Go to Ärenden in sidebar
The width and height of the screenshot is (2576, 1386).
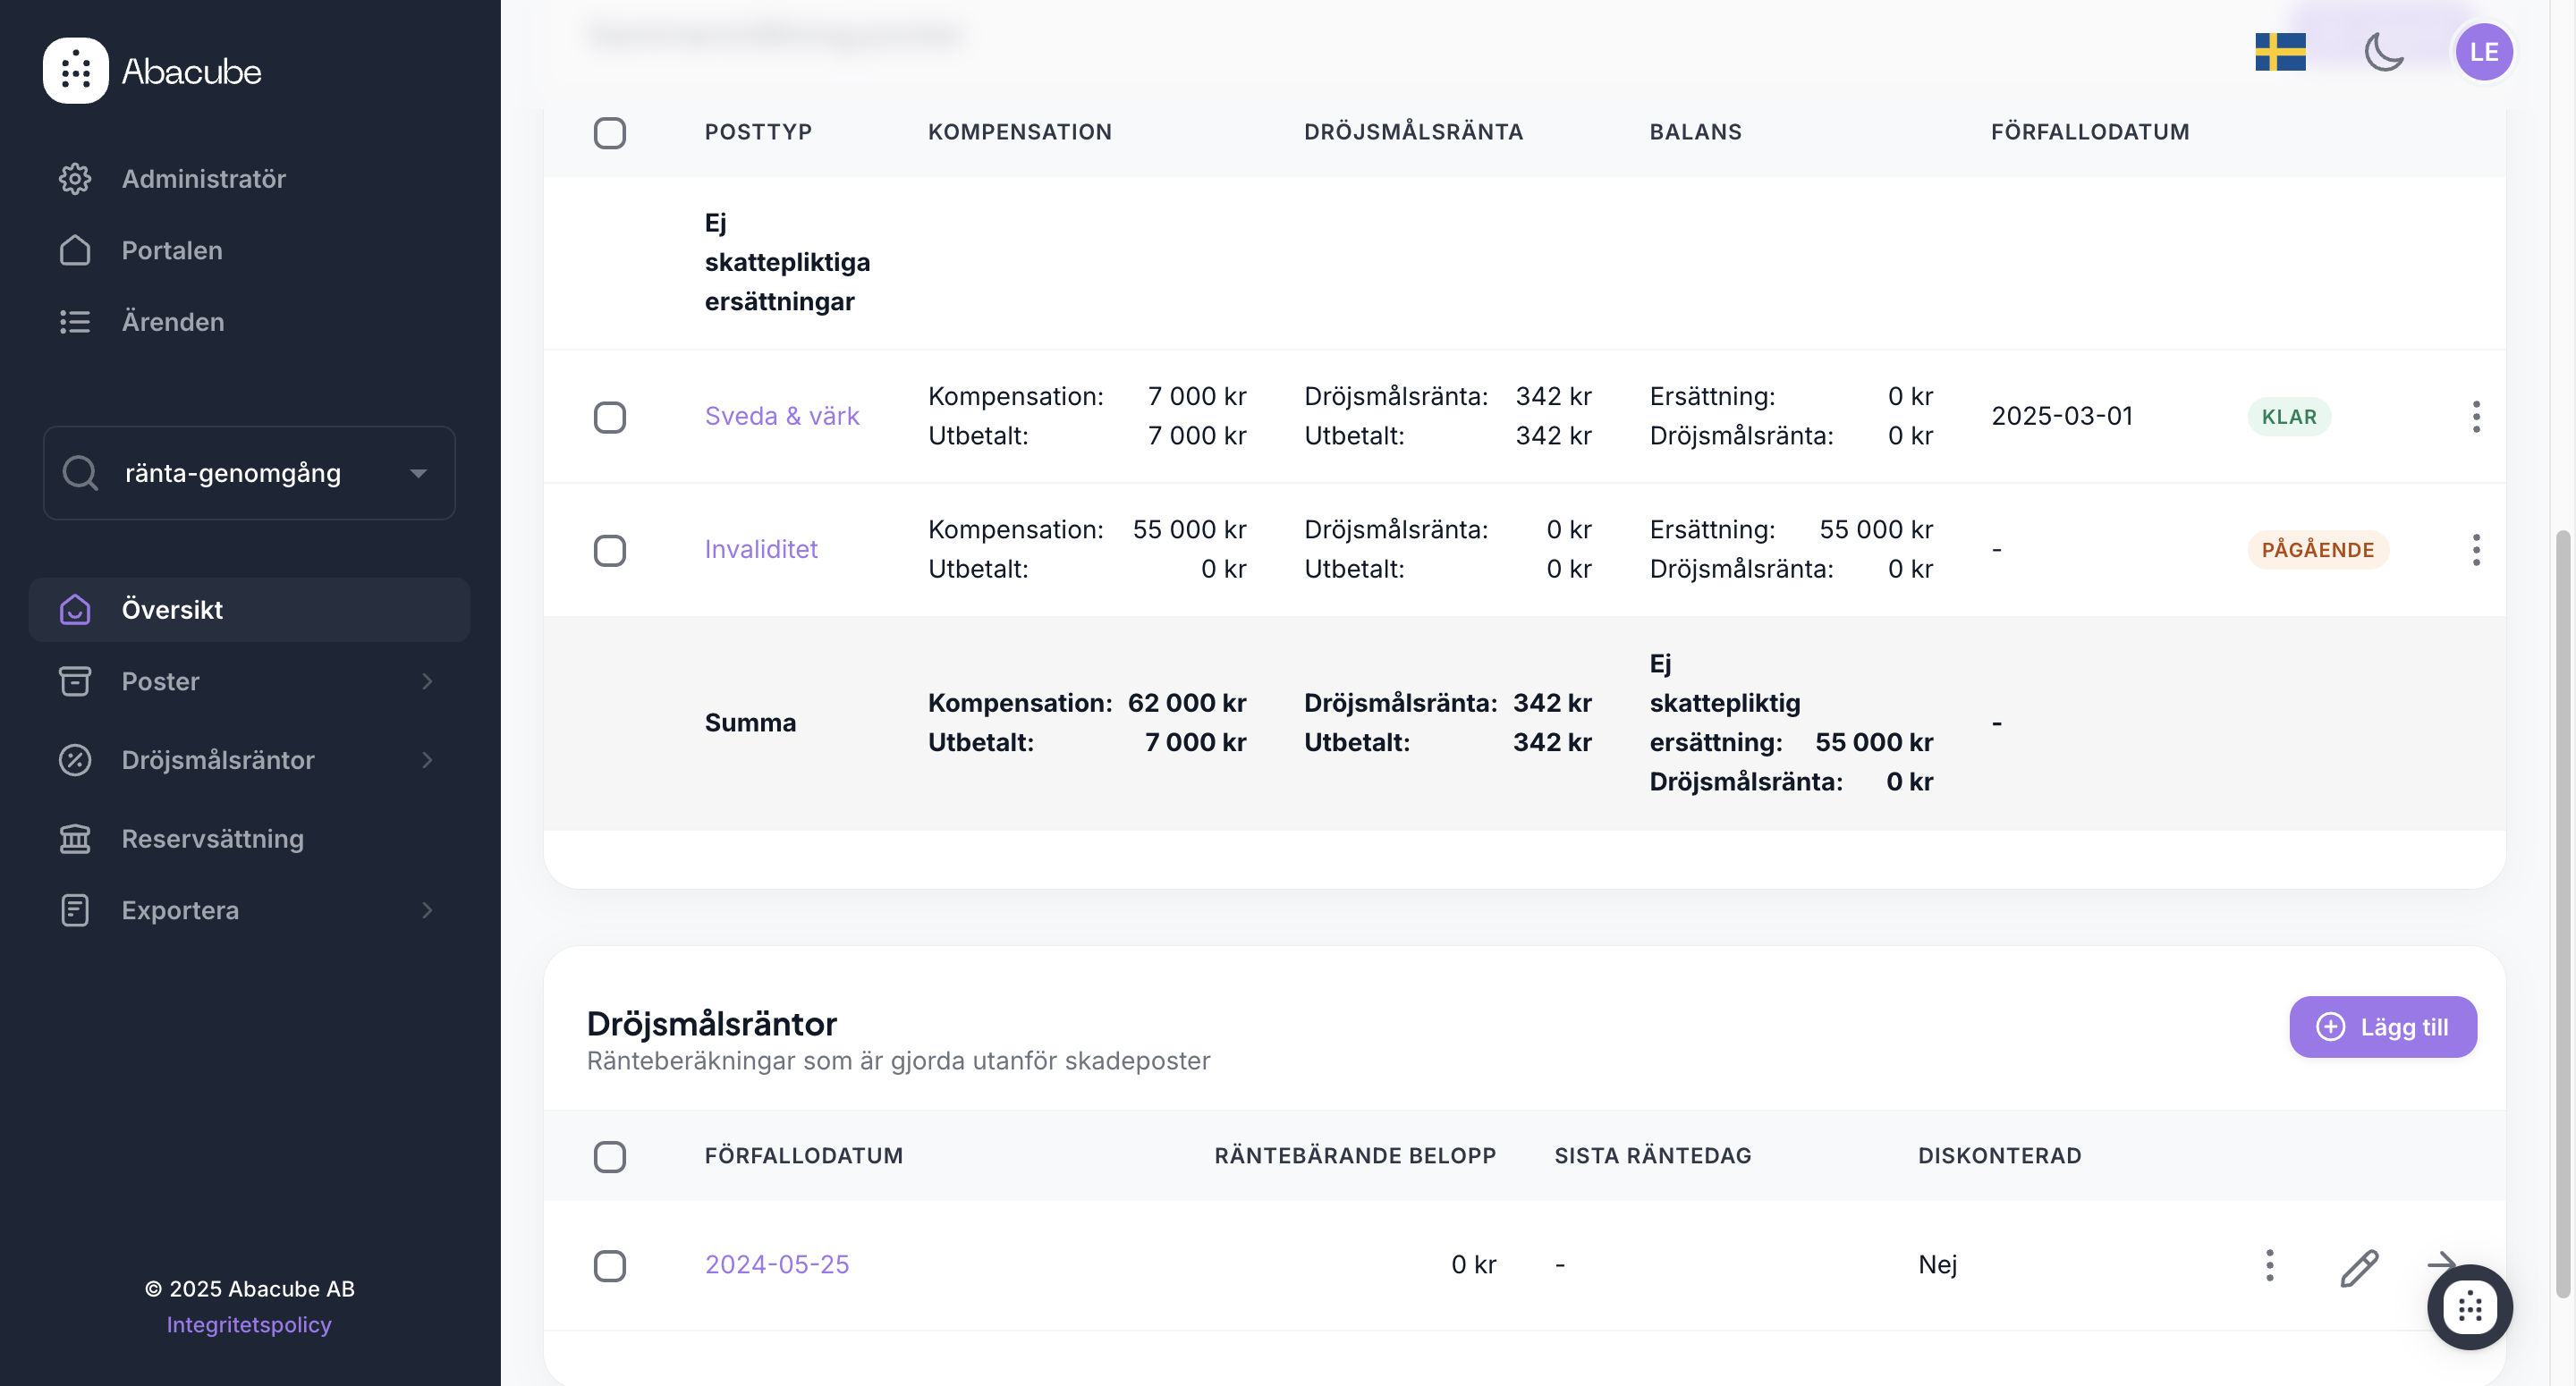(173, 322)
